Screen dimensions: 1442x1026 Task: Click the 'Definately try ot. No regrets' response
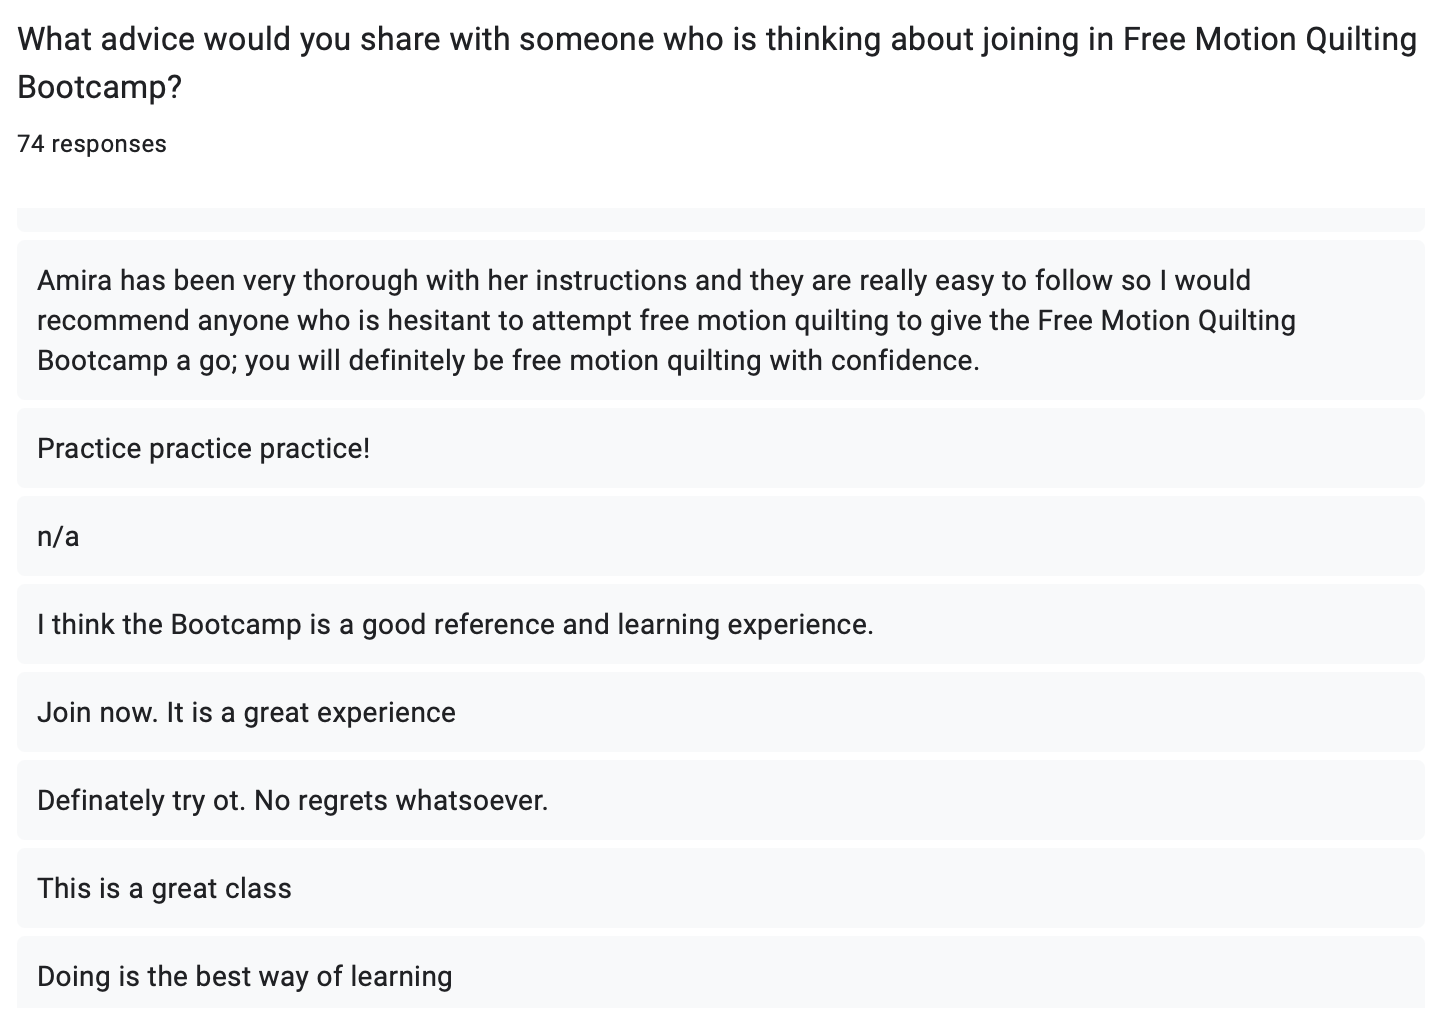pyautogui.click(x=721, y=800)
